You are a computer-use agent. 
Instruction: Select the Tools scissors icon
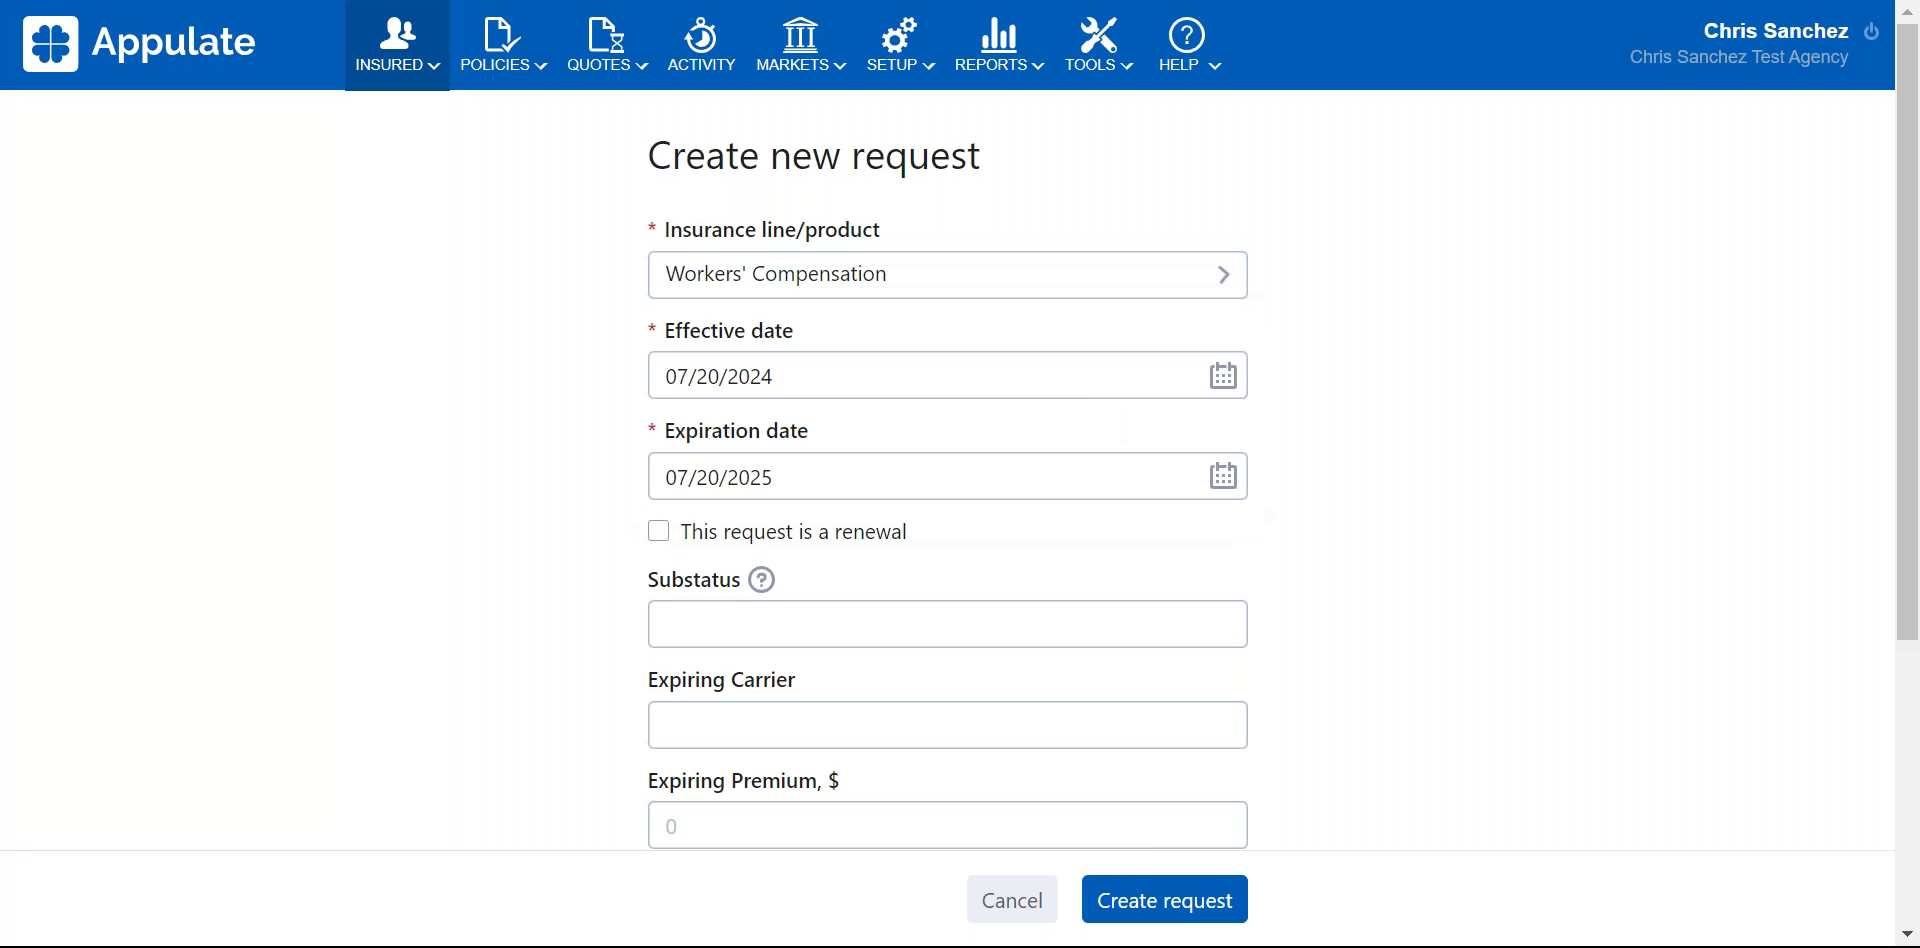pos(1097,32)
